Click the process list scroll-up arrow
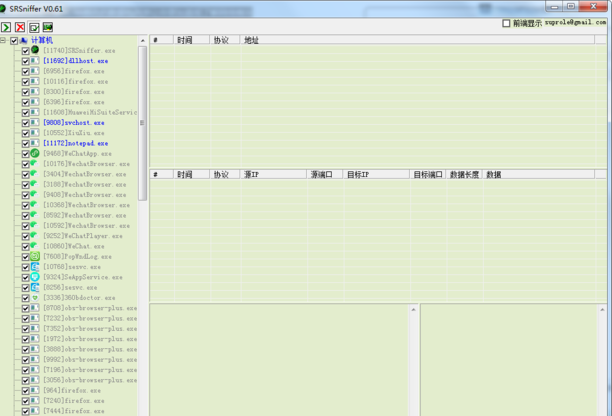Viewport: 612px width, 416px height. (142, 40)
